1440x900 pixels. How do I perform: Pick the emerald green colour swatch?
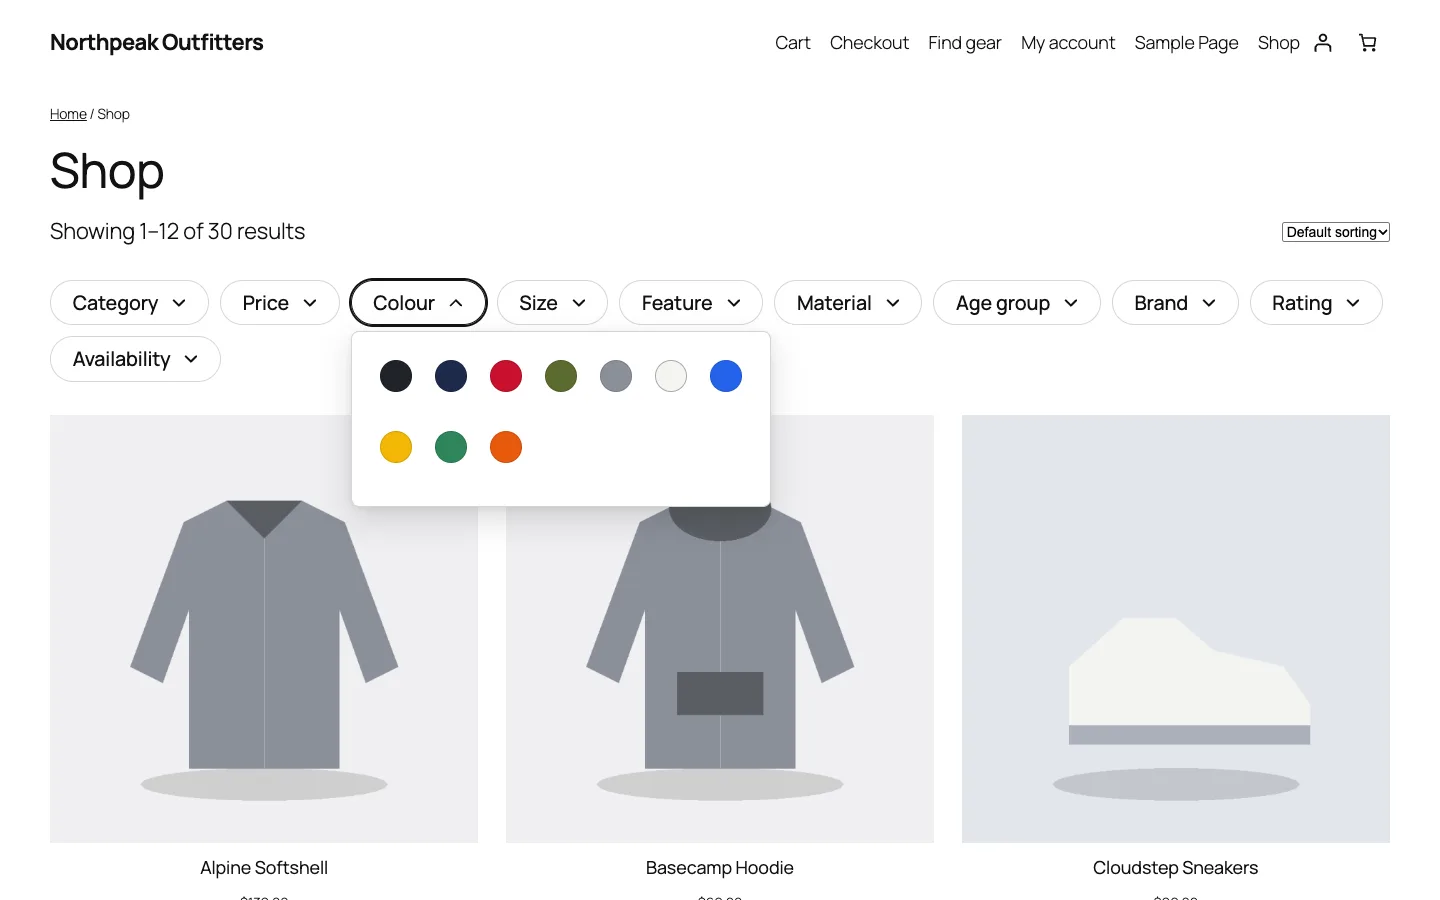coord(451,447)
